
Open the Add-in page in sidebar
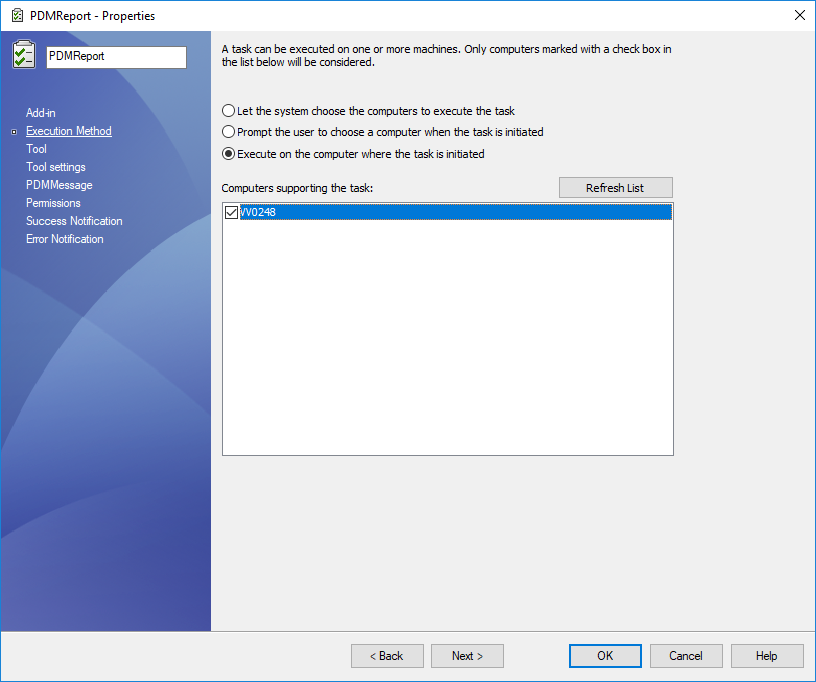point(41,113)
